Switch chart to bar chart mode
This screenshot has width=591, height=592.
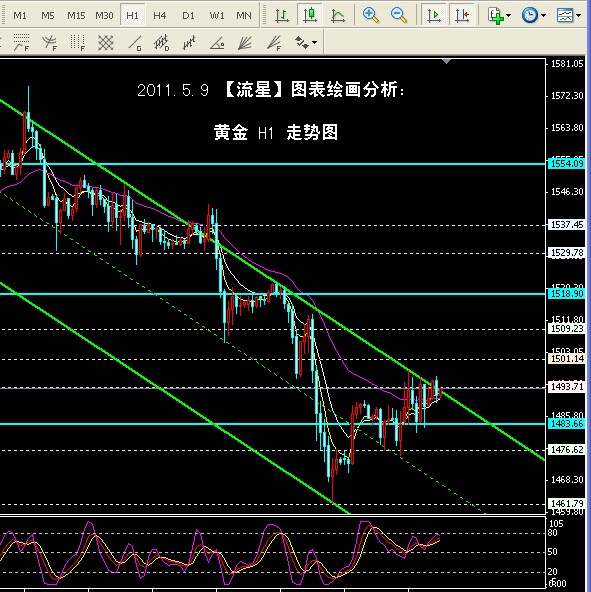(x=282, y=15)
